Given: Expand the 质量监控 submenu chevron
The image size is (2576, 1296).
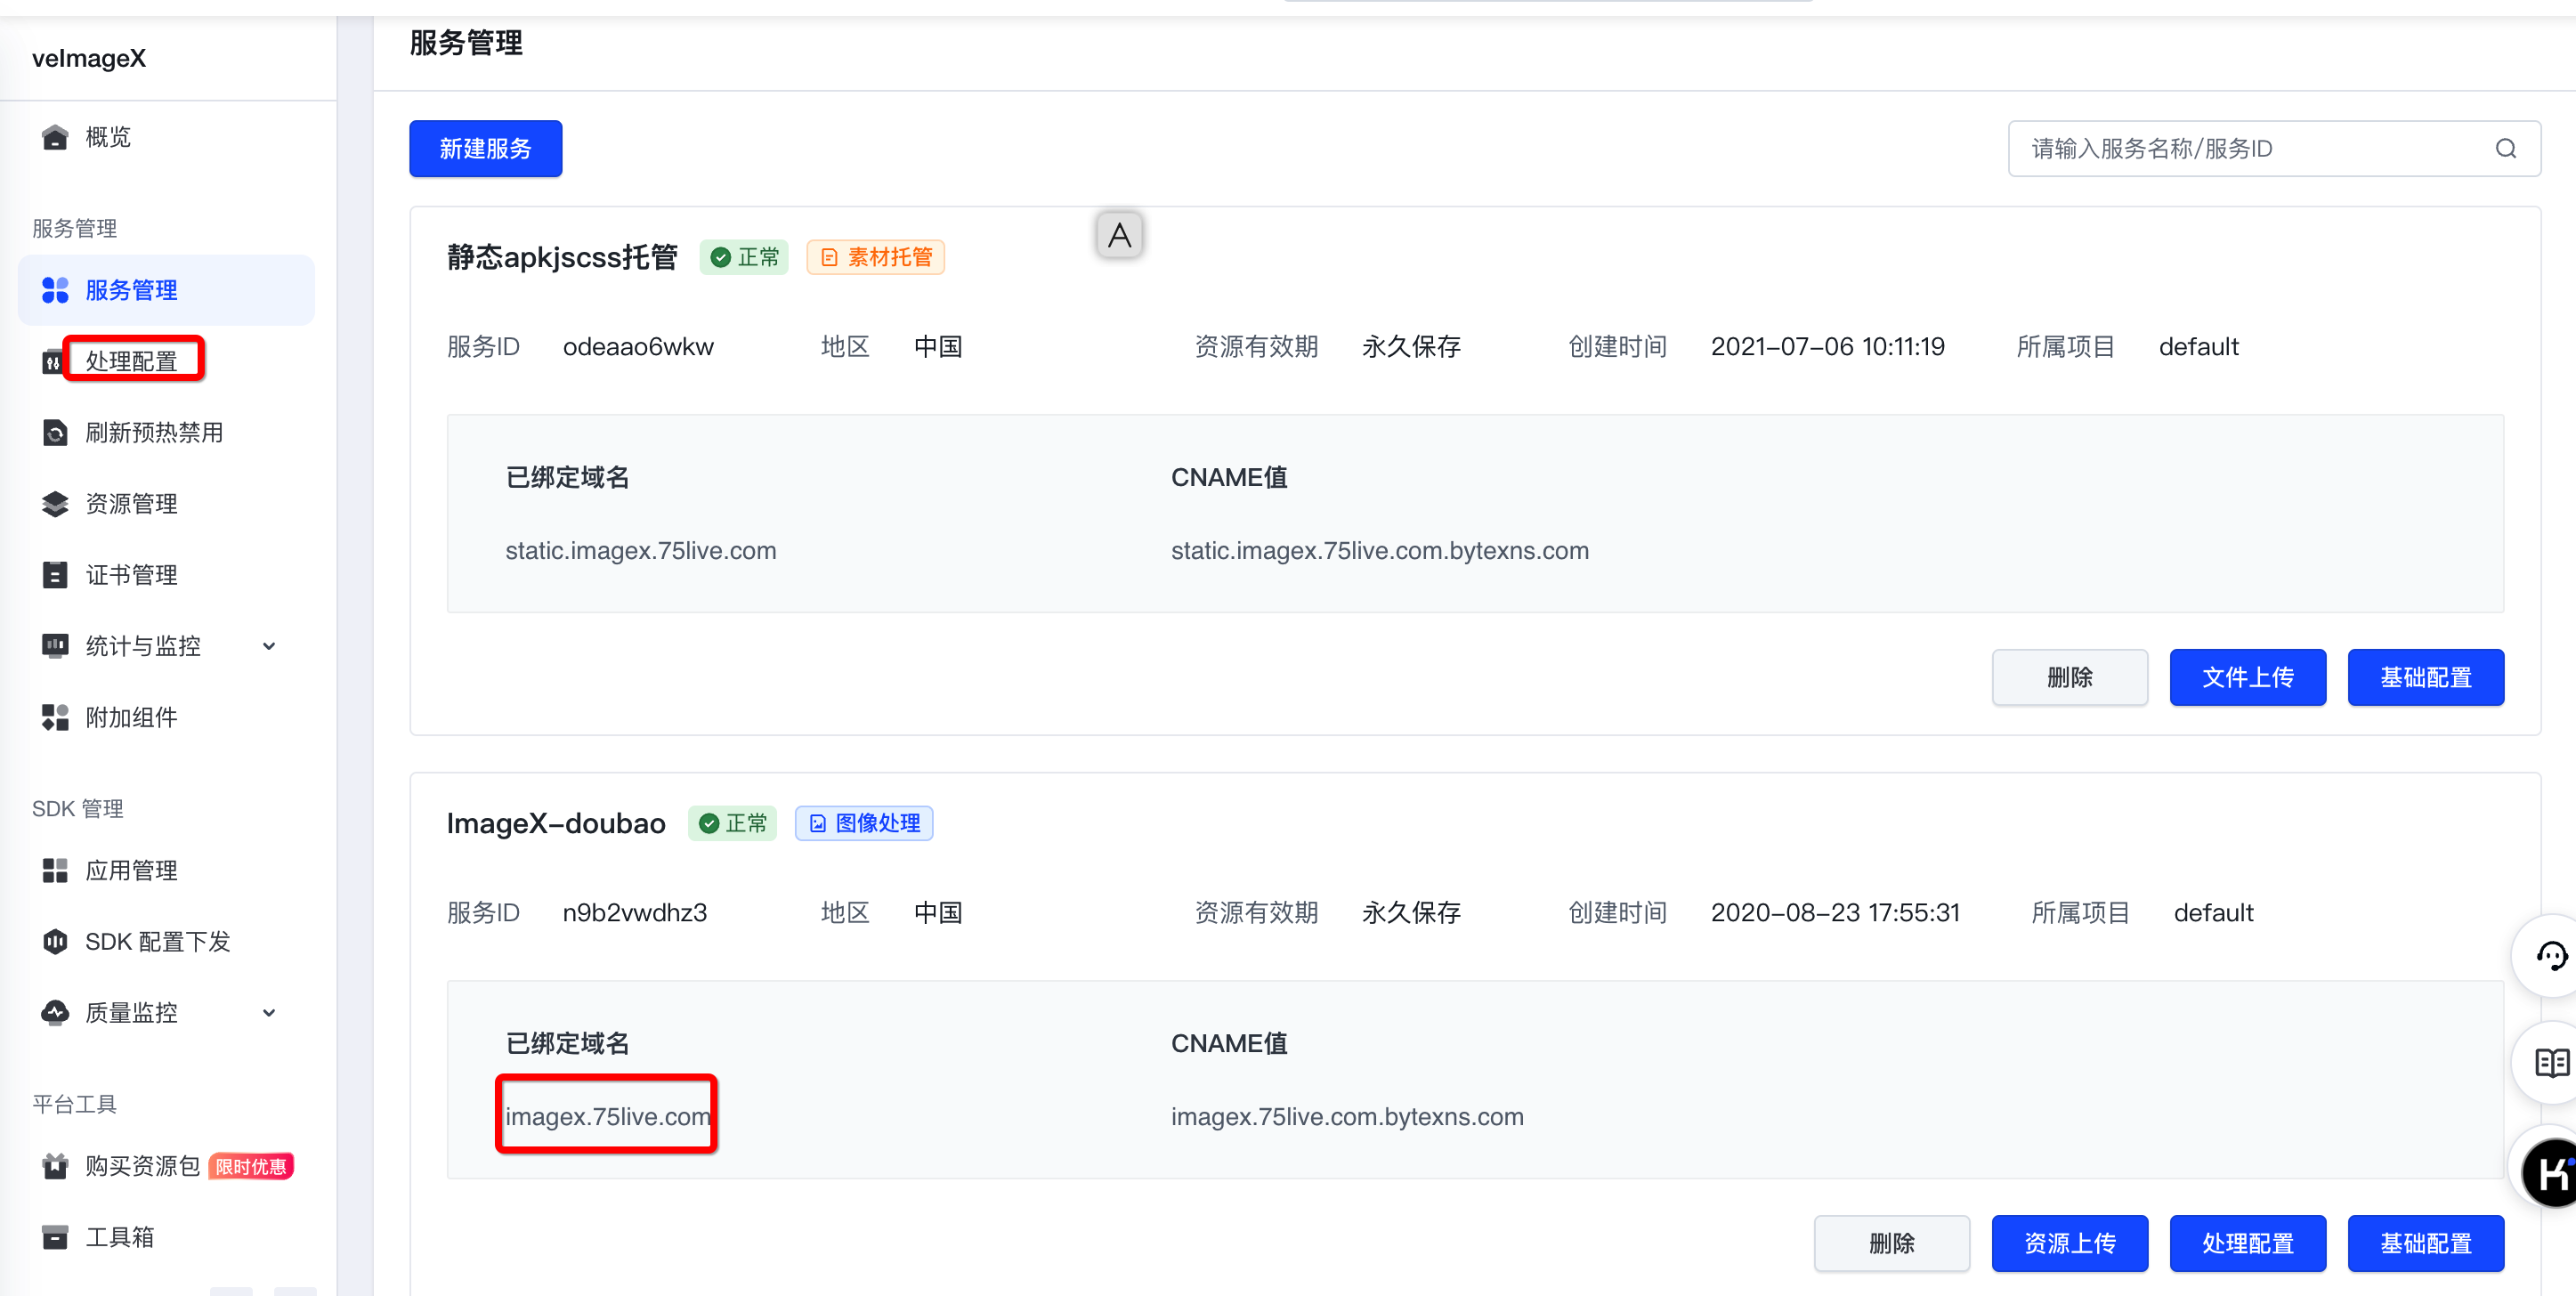Looking at the screenshot, I should point(269,1013).
